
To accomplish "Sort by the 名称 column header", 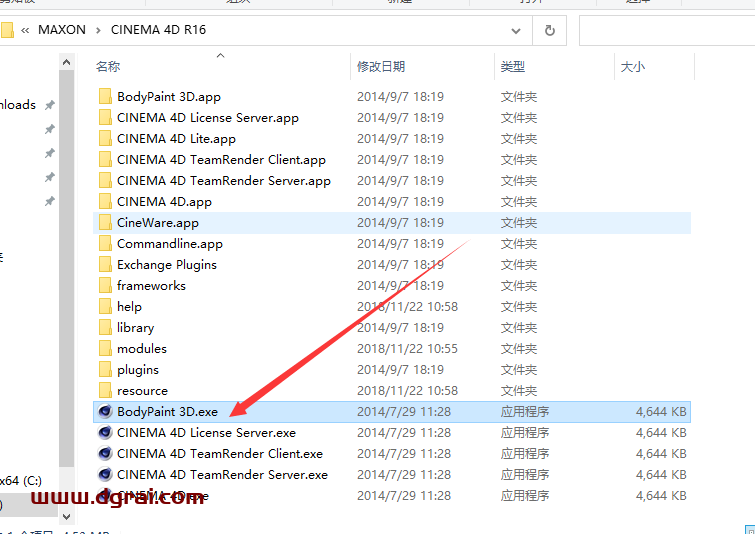I will tap(108, 66).
